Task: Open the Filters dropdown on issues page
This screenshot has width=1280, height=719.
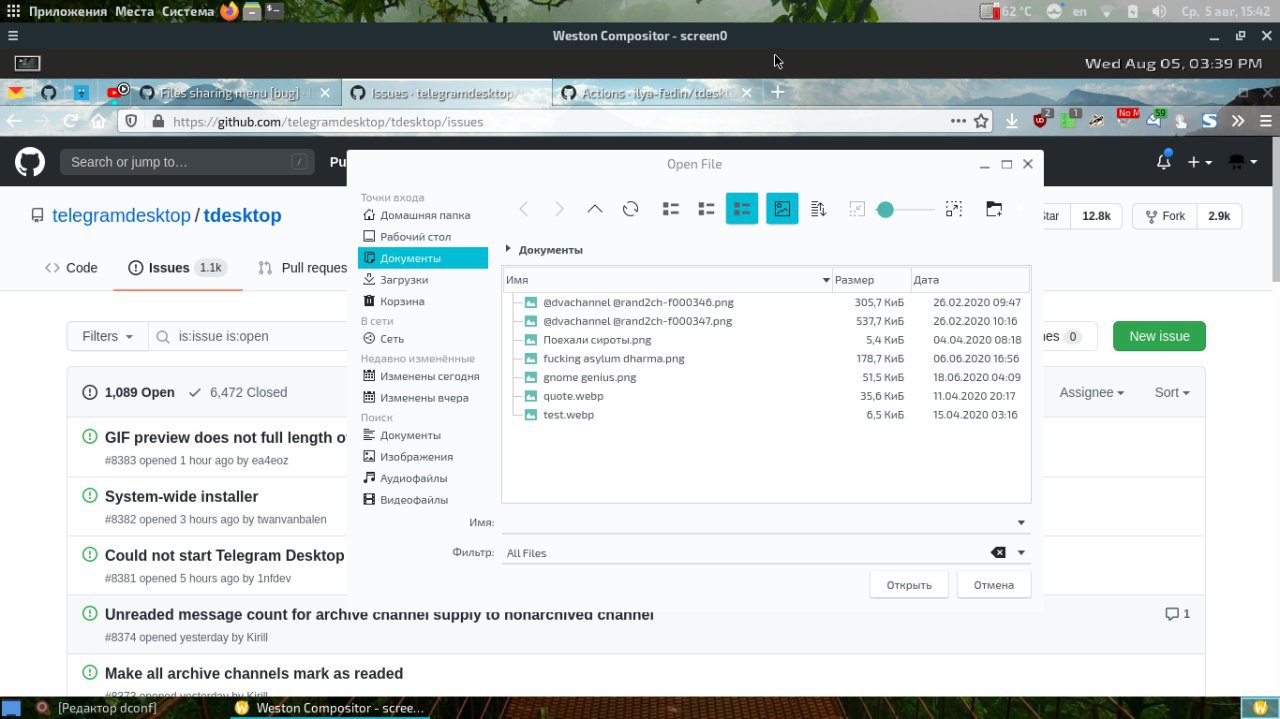Action: tap(107, 336)
